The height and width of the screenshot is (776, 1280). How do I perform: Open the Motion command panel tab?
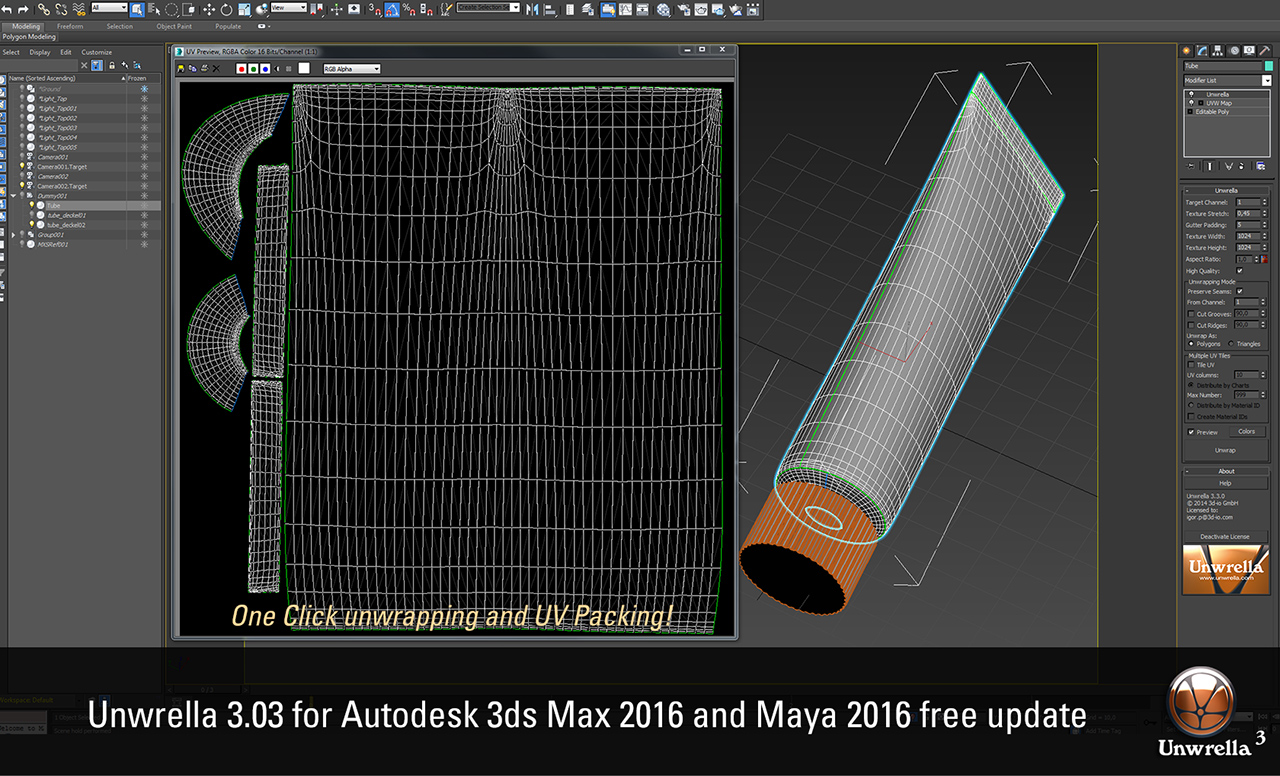pyautogui.click(x=1234, y=49)
